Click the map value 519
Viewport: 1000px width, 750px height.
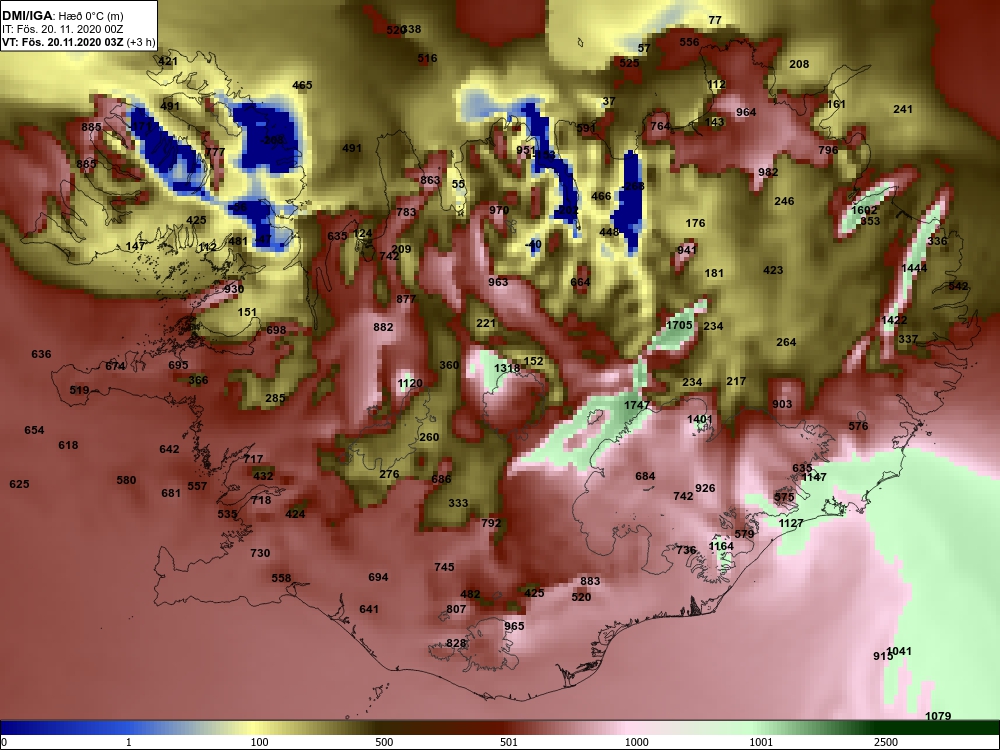tap(79, 390)
